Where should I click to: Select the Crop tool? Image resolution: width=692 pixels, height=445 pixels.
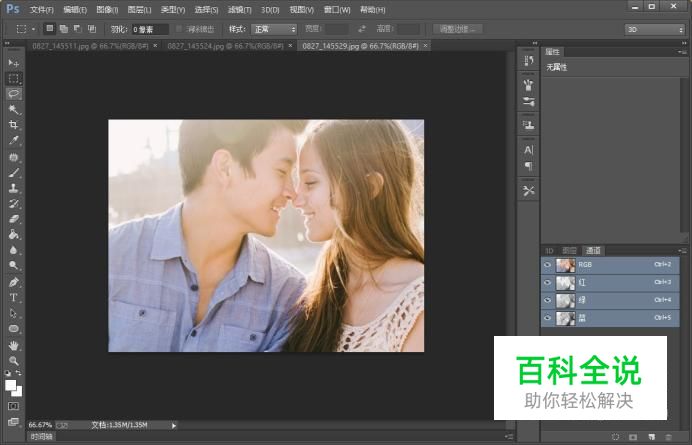[14, 125]
